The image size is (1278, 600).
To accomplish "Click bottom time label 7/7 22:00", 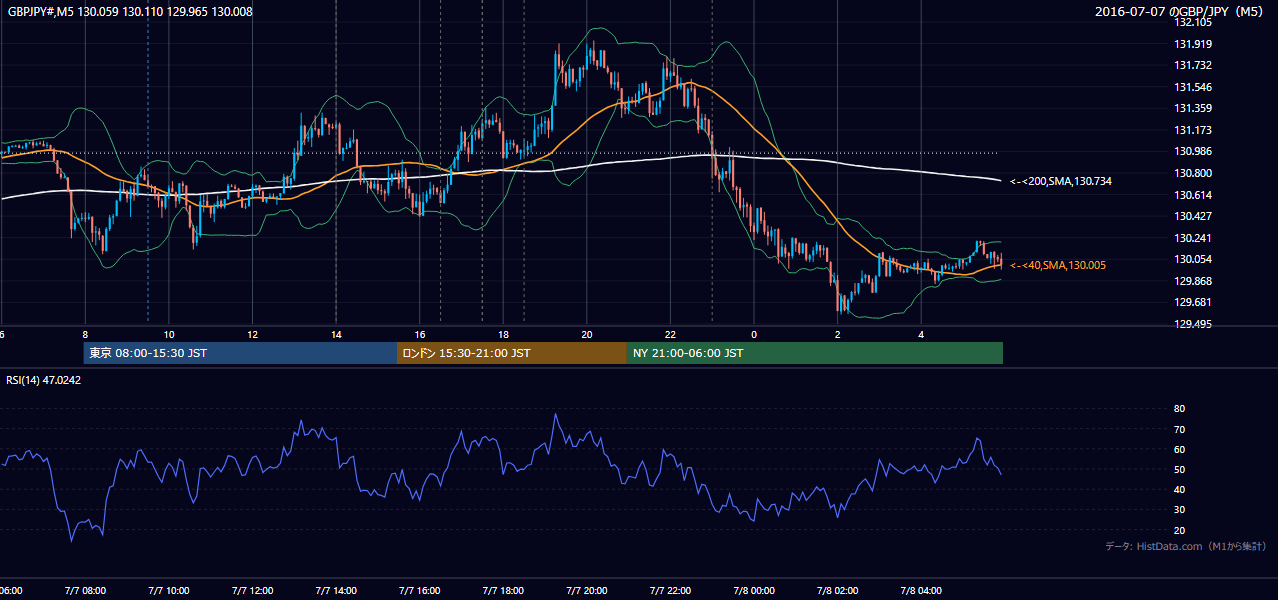I will (x=671, y=591).
